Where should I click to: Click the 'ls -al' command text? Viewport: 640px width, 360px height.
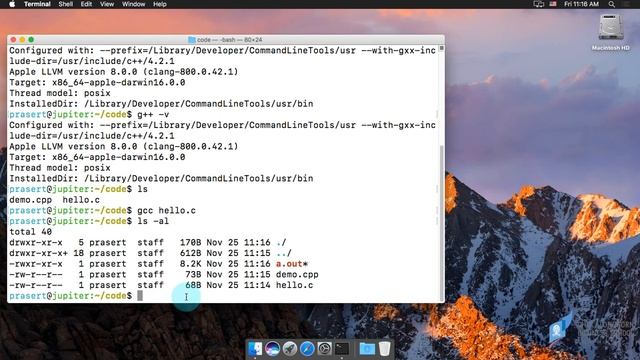pos(153,221)
